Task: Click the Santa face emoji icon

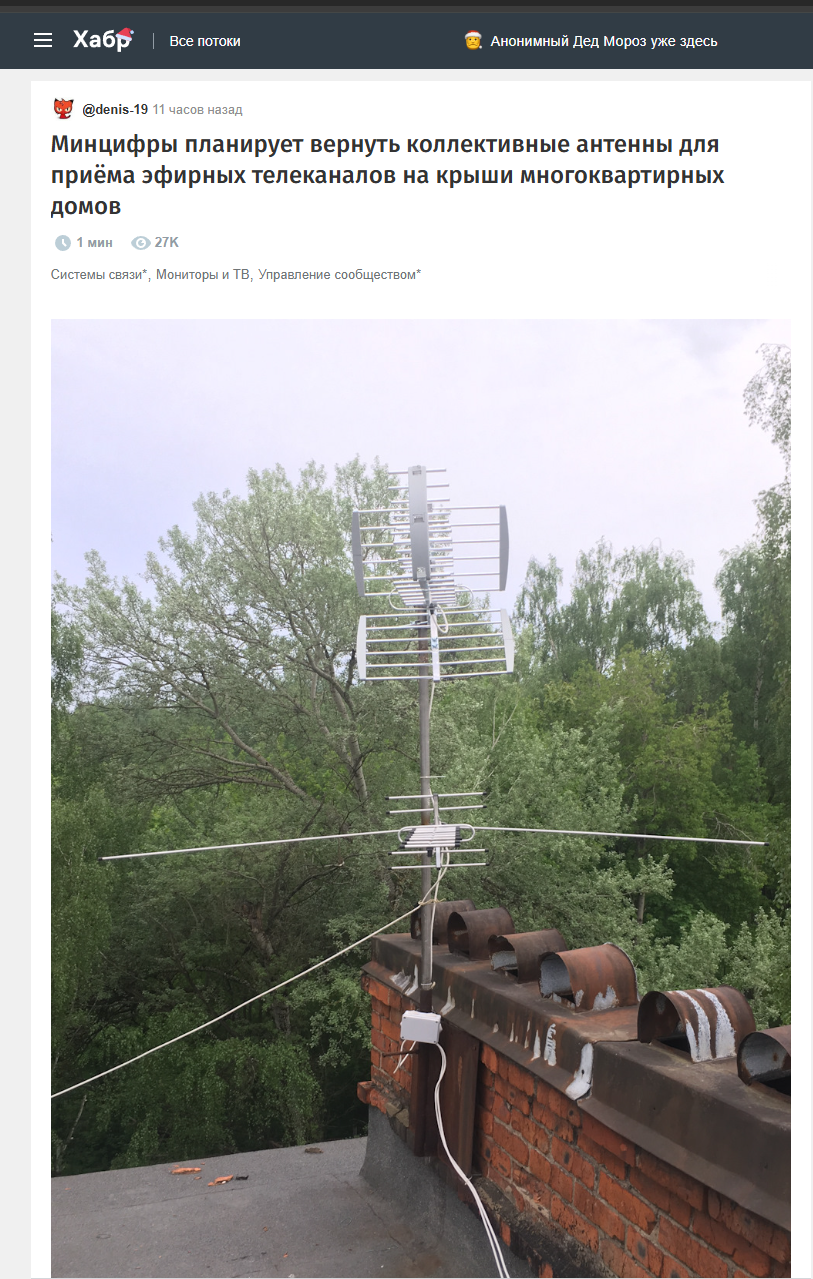Action: tap(473, 41)
